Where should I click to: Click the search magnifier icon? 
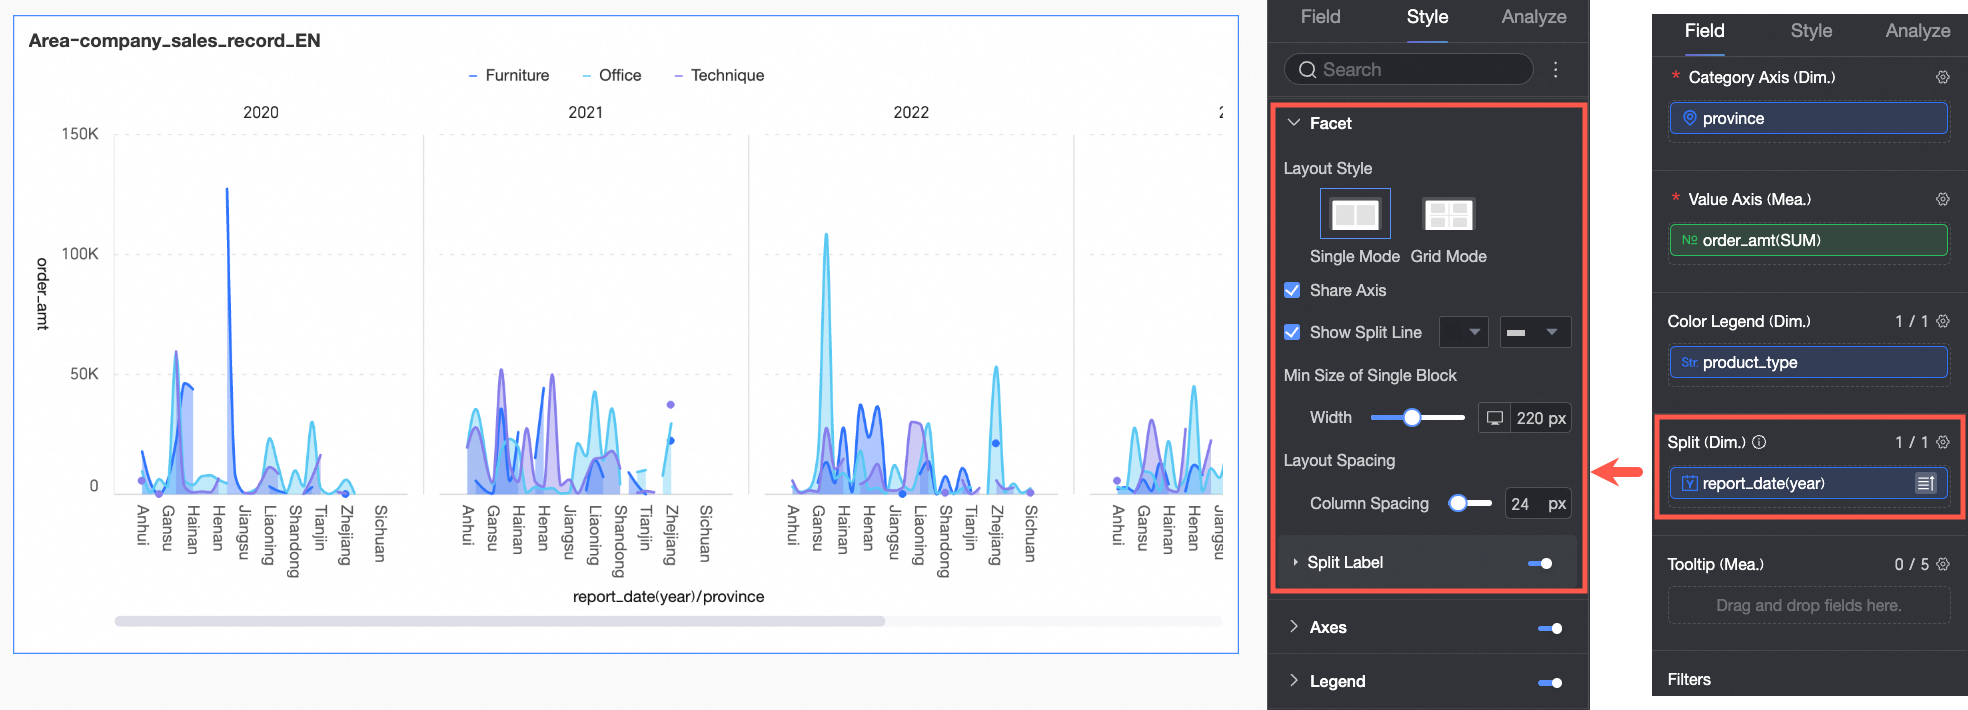pos(1307,69)
